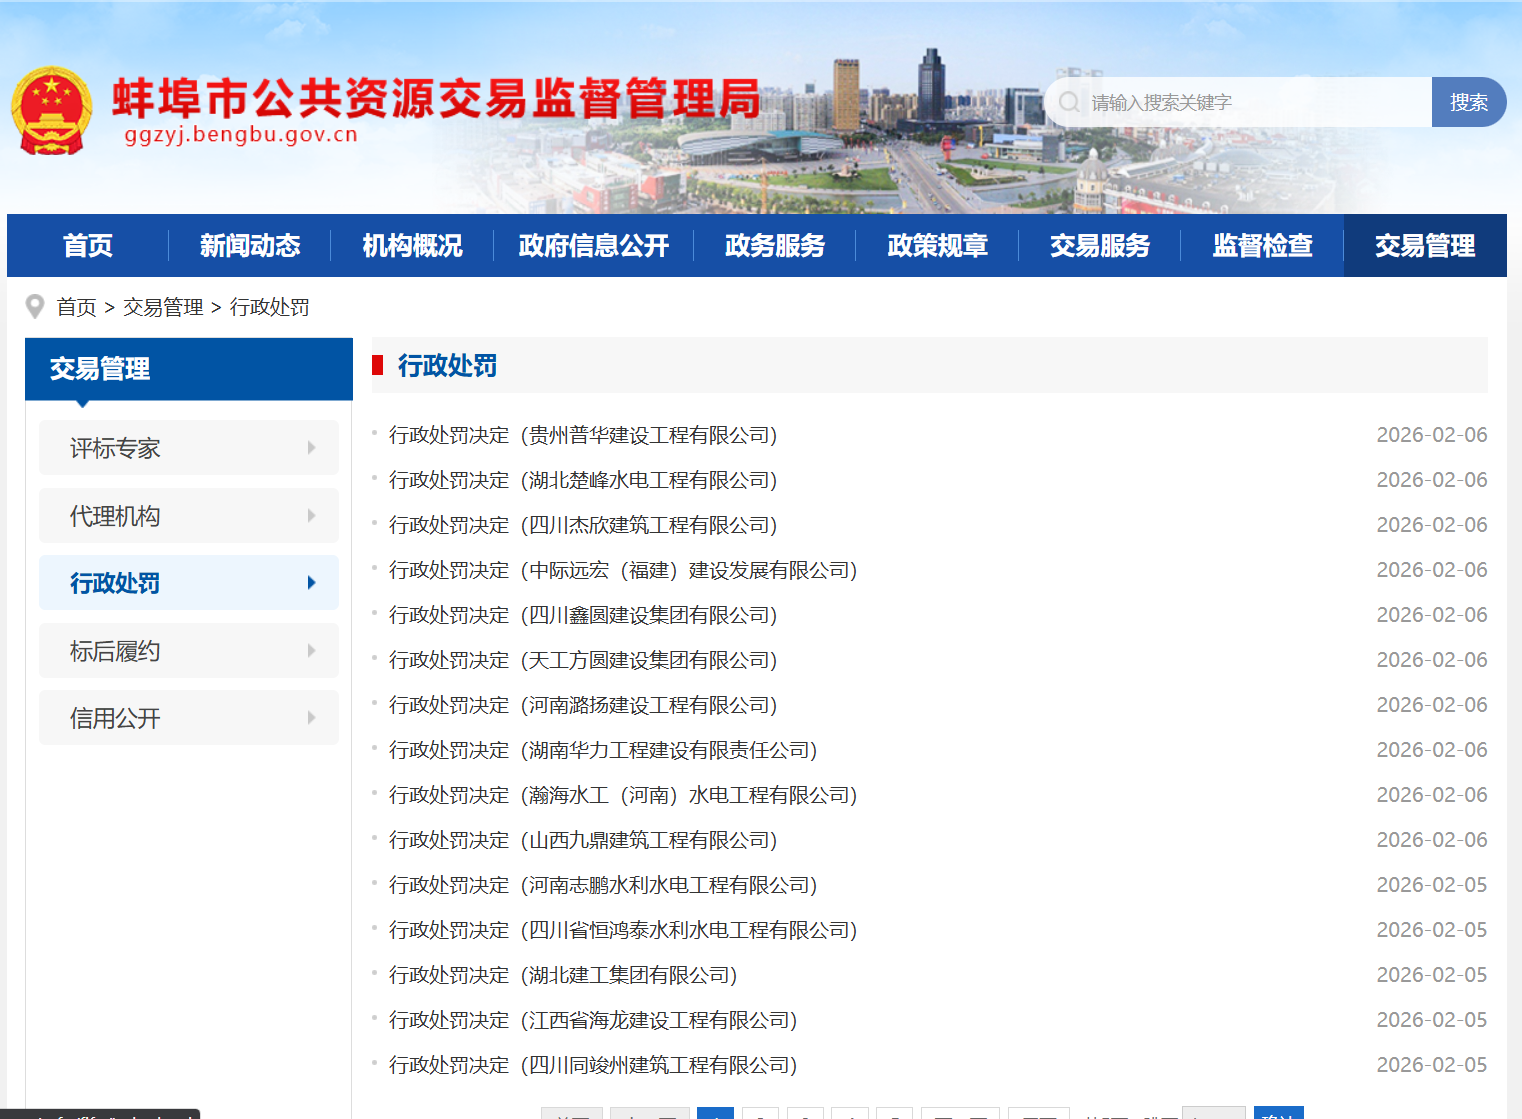The width and height of the screenshot is (1522, 1119).
Task: Open decision for 四川省恒鸿泰水利水电工程有限公司
Action: pyautogui.click(x=623, y=930)
